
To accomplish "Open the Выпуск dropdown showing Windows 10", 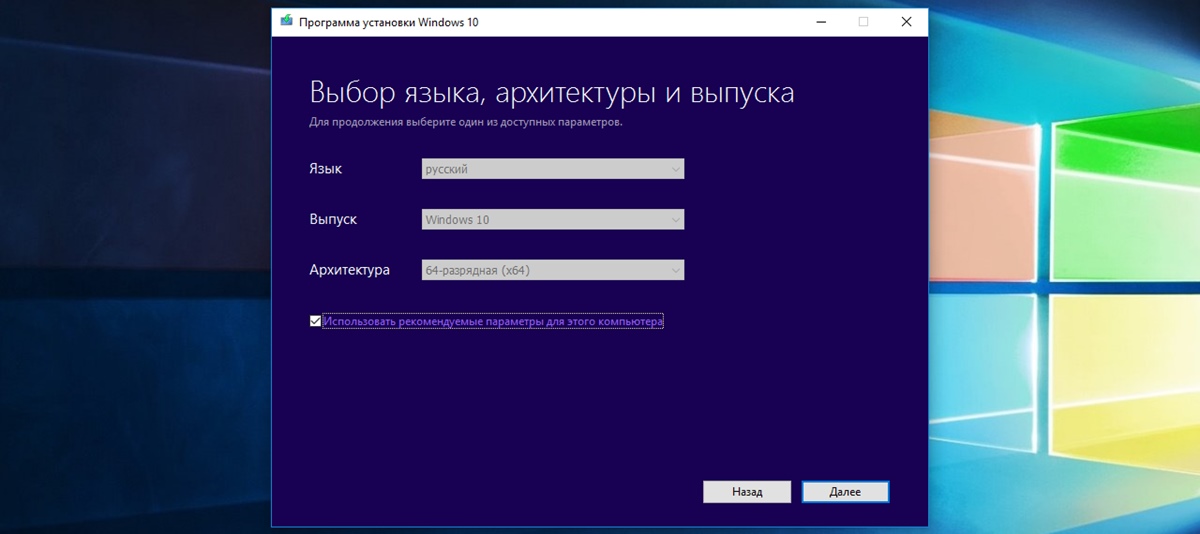I will tap(553, 219).
